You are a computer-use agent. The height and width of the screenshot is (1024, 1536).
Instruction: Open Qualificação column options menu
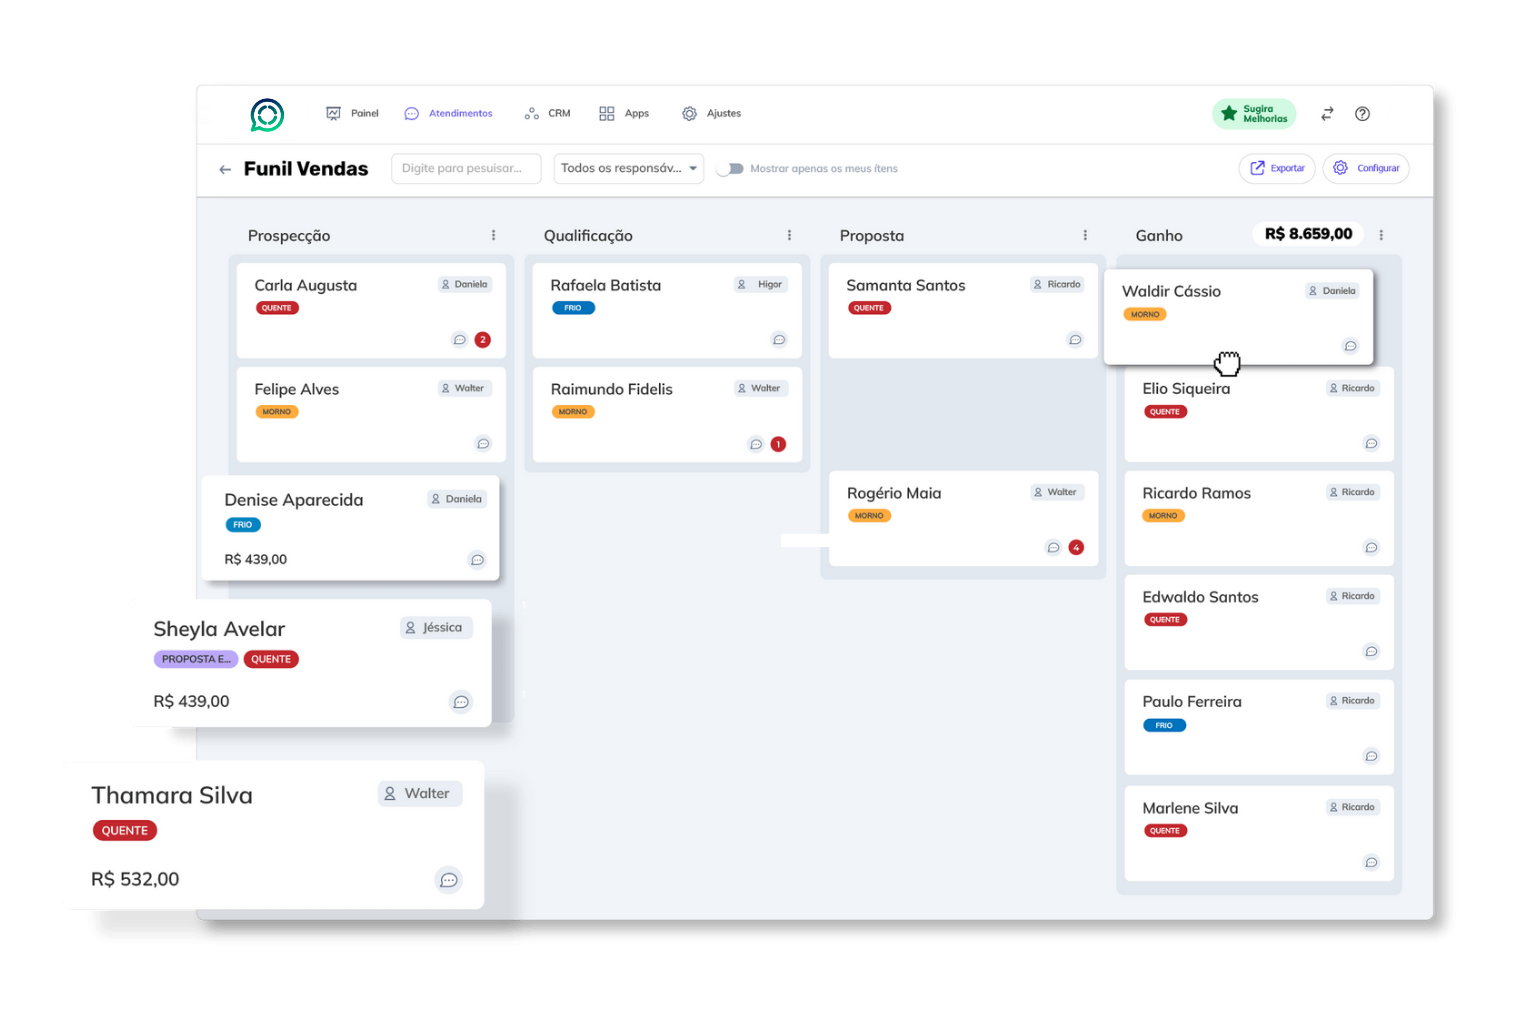789,236
